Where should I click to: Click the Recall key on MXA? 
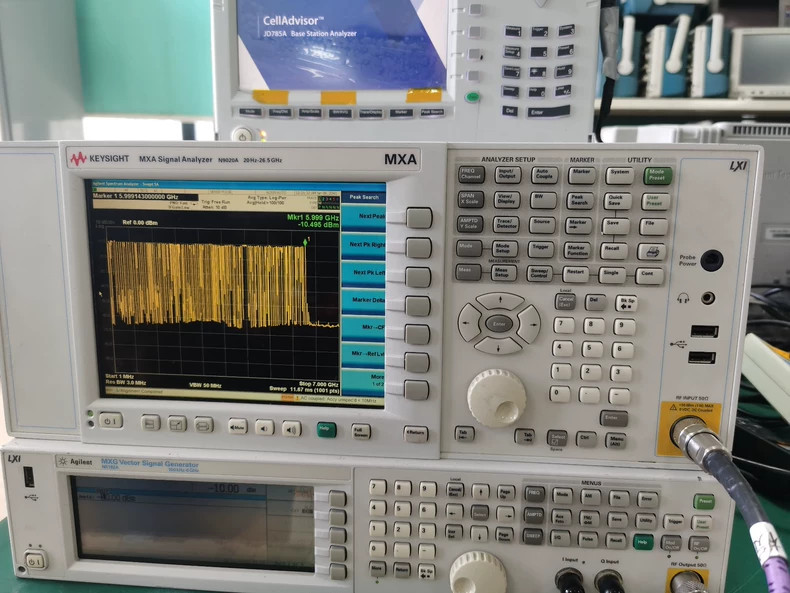[x=614, y=251]
